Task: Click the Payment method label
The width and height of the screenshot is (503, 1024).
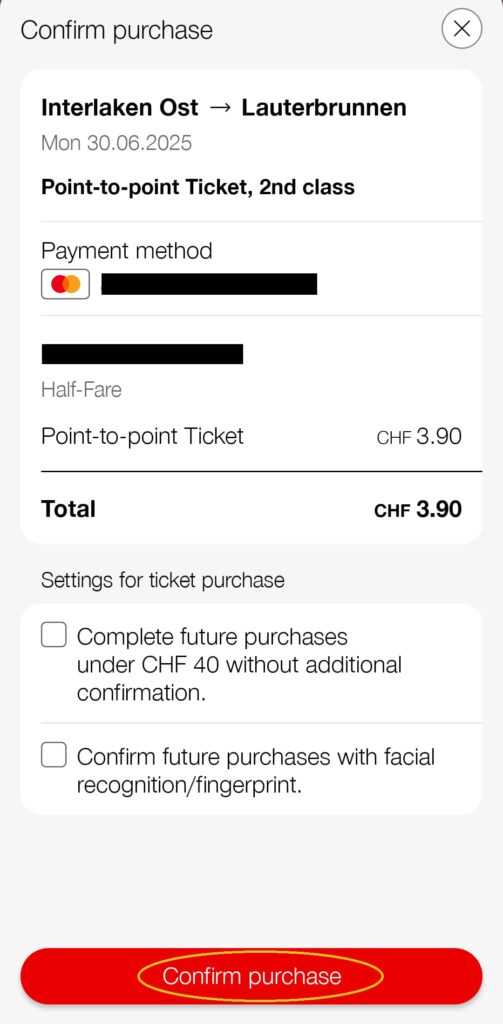Action: (127, 251)
